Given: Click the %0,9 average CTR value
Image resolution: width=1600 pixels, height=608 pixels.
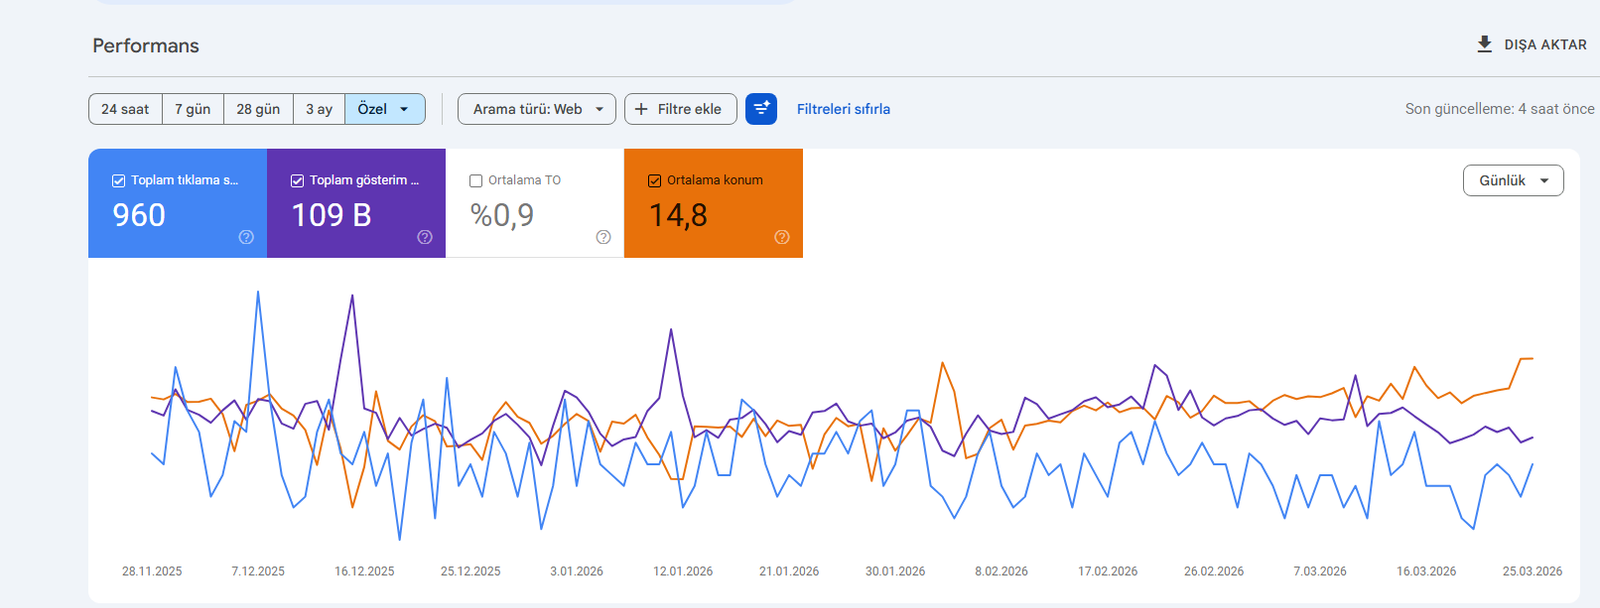Looking at the screenshot, I should pyautogui.click(x=502, y=215).
